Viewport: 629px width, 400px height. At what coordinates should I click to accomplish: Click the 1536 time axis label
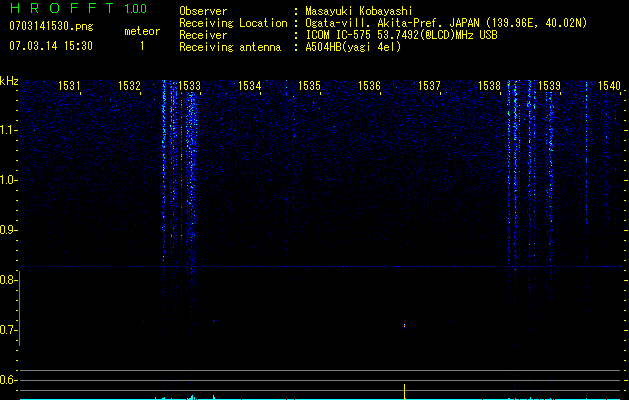point(369,86)
